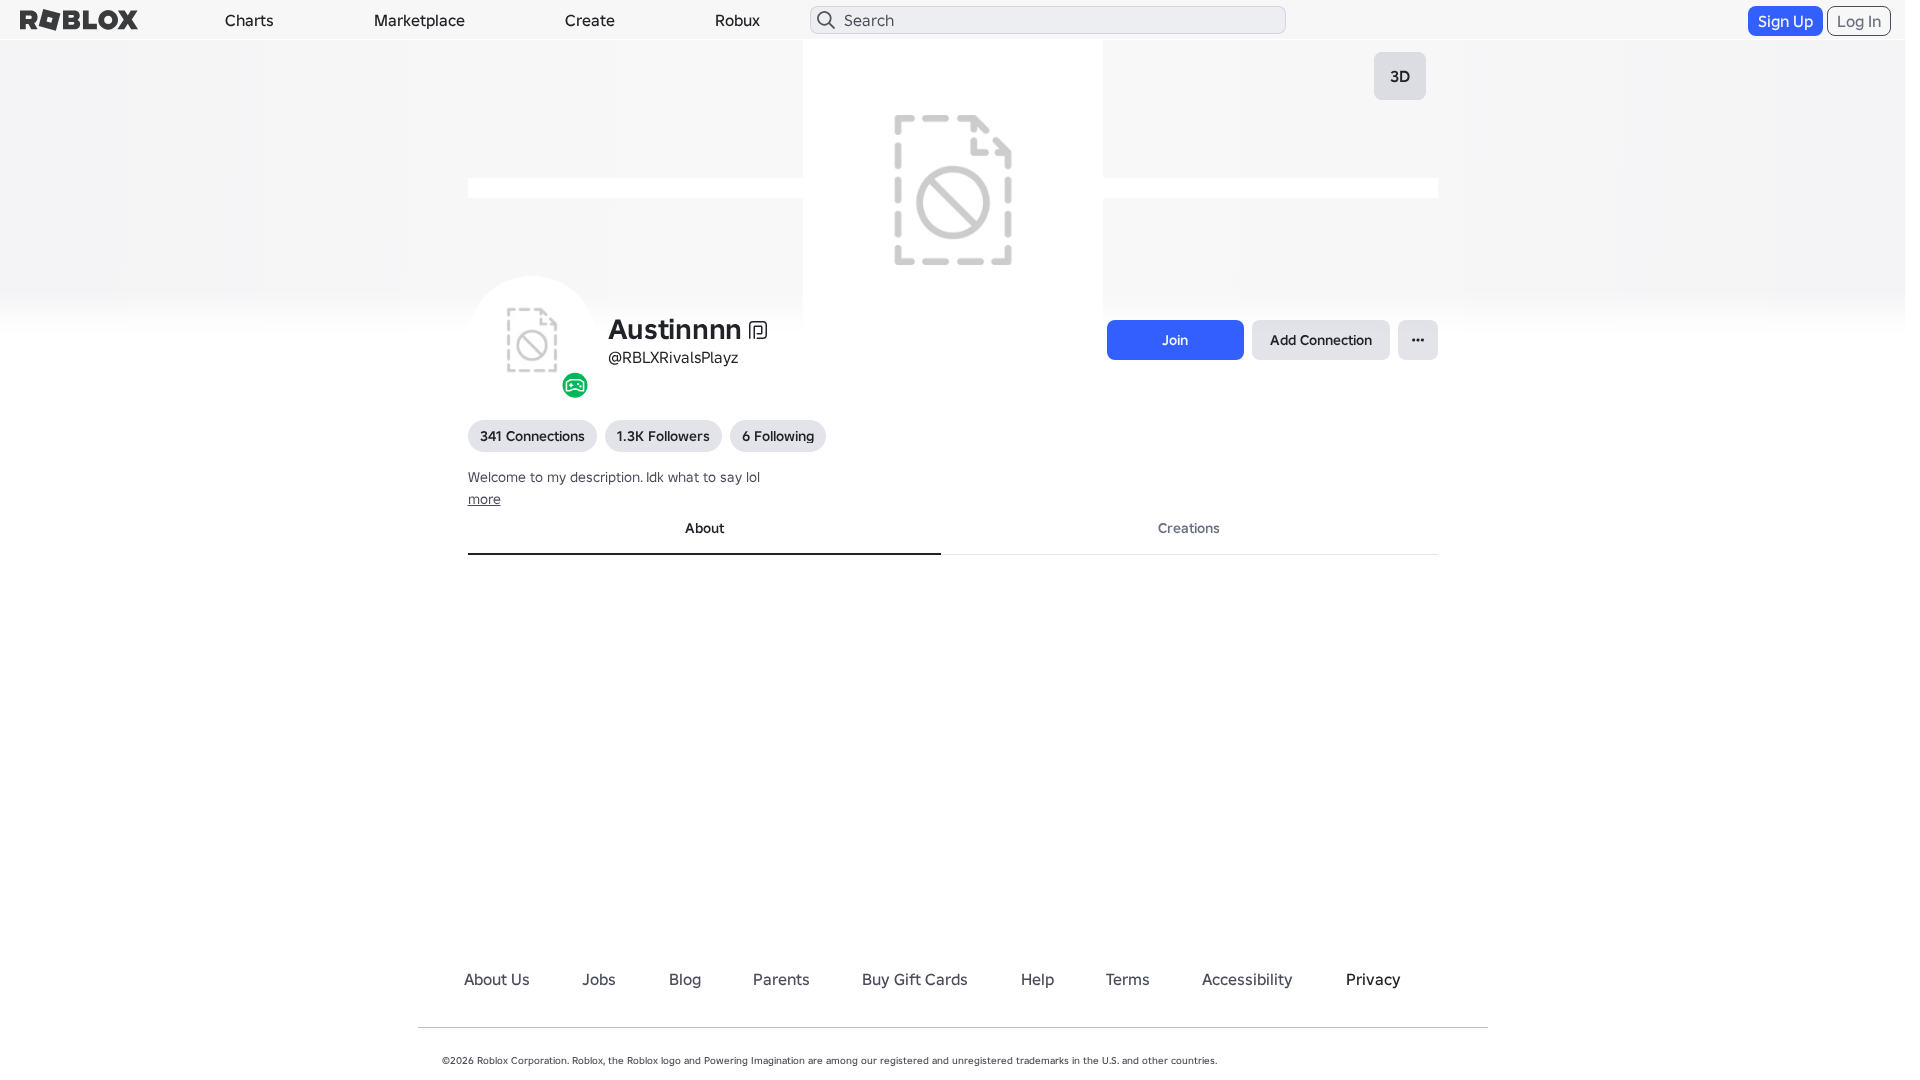Click the Sign Up button
Viewport: 1920px width, 1080px height.
(x=1785, y=21)
